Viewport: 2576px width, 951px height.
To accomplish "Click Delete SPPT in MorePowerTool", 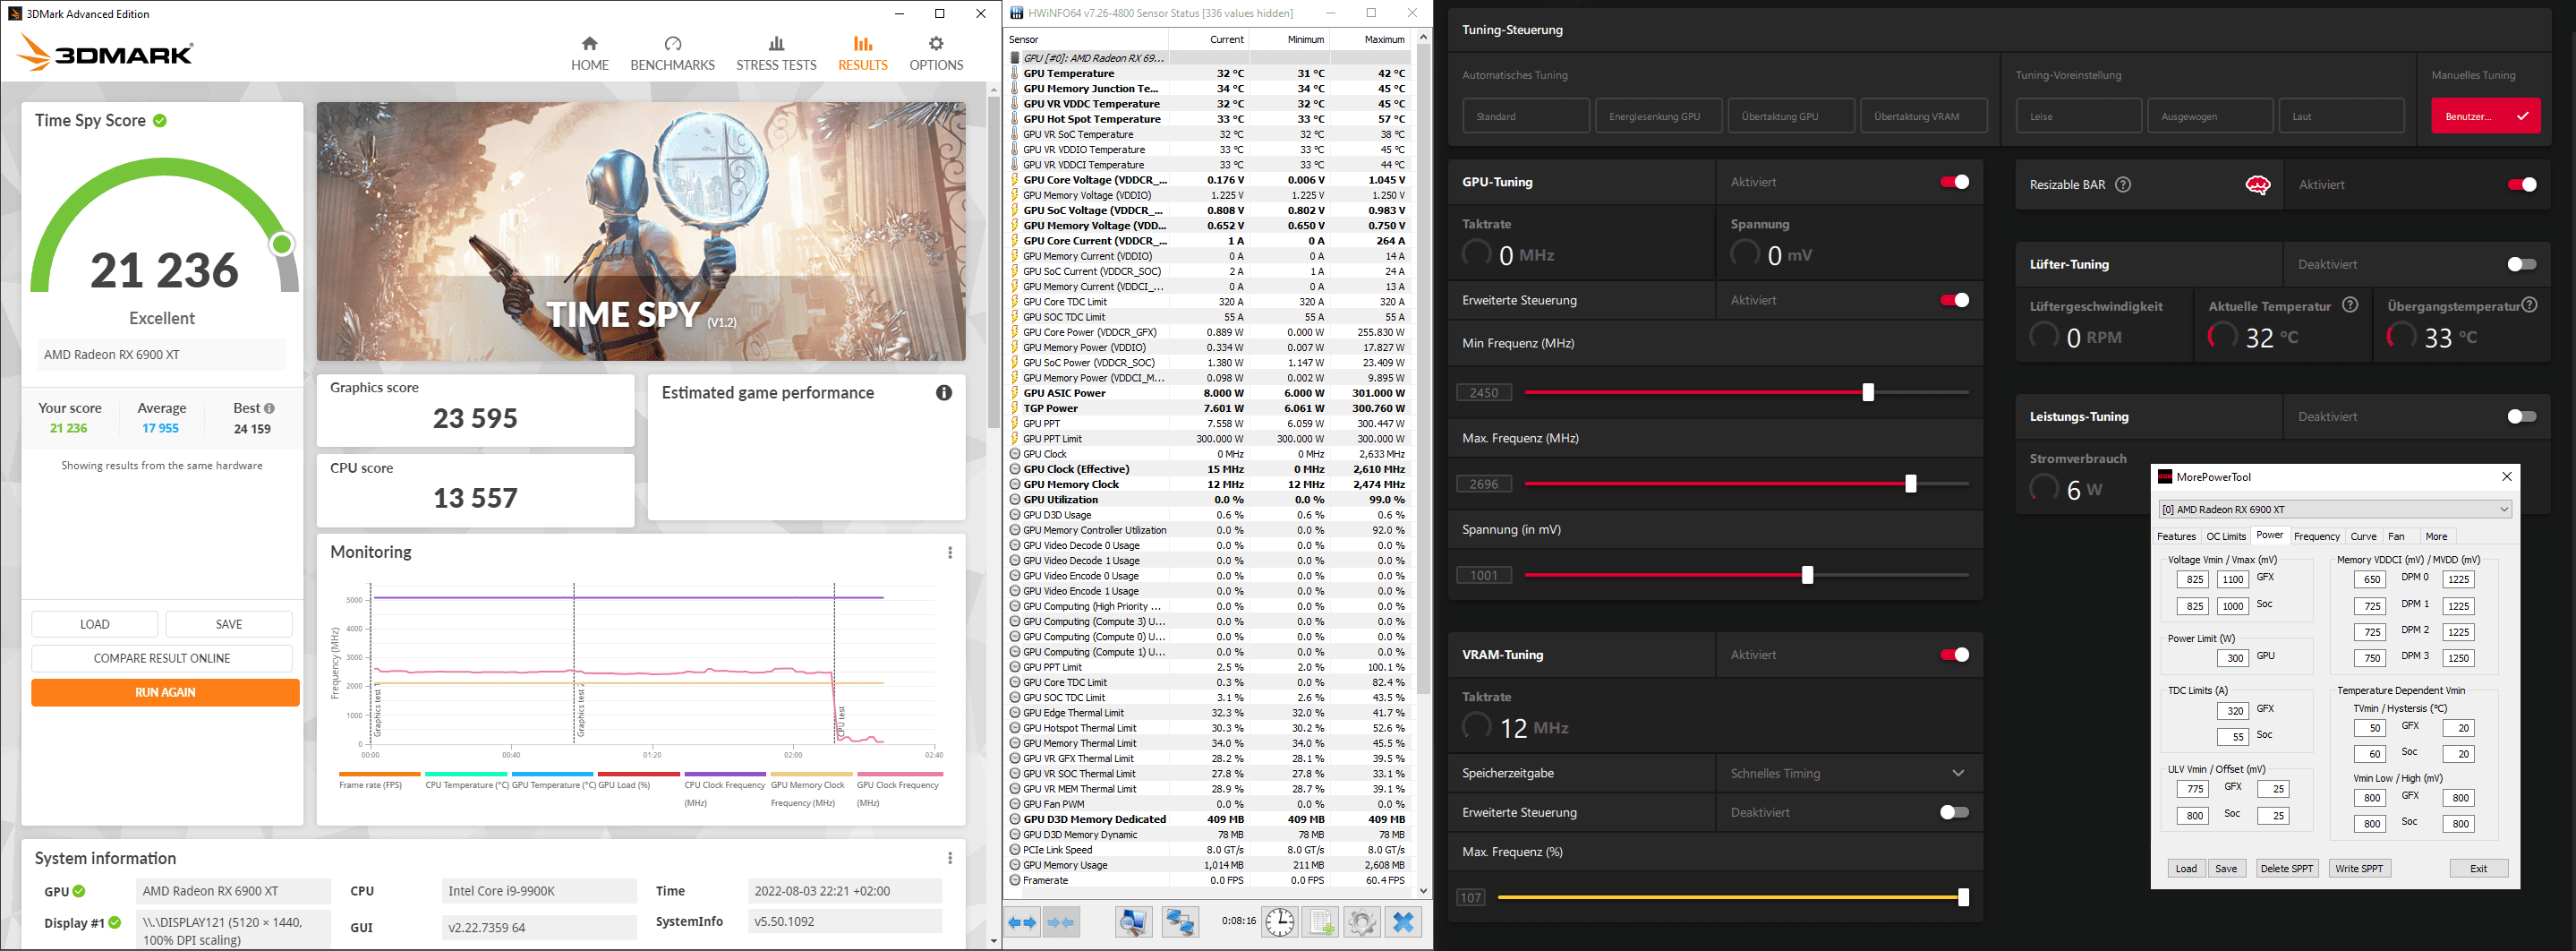I will point(2286,868).
